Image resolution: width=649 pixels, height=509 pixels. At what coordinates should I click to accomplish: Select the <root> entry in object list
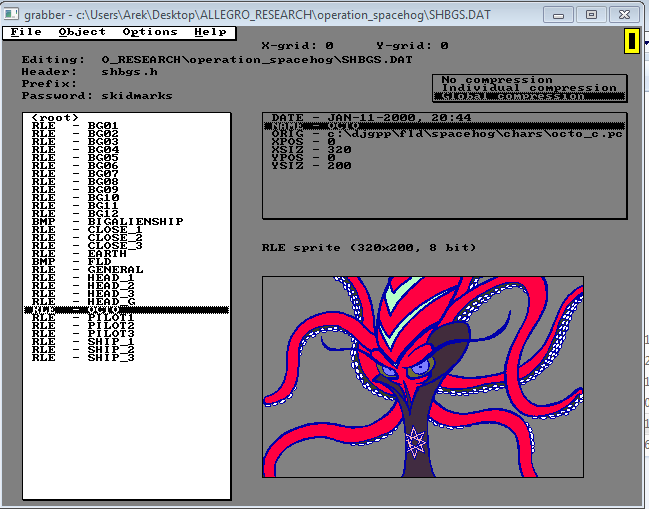[56, 118]
